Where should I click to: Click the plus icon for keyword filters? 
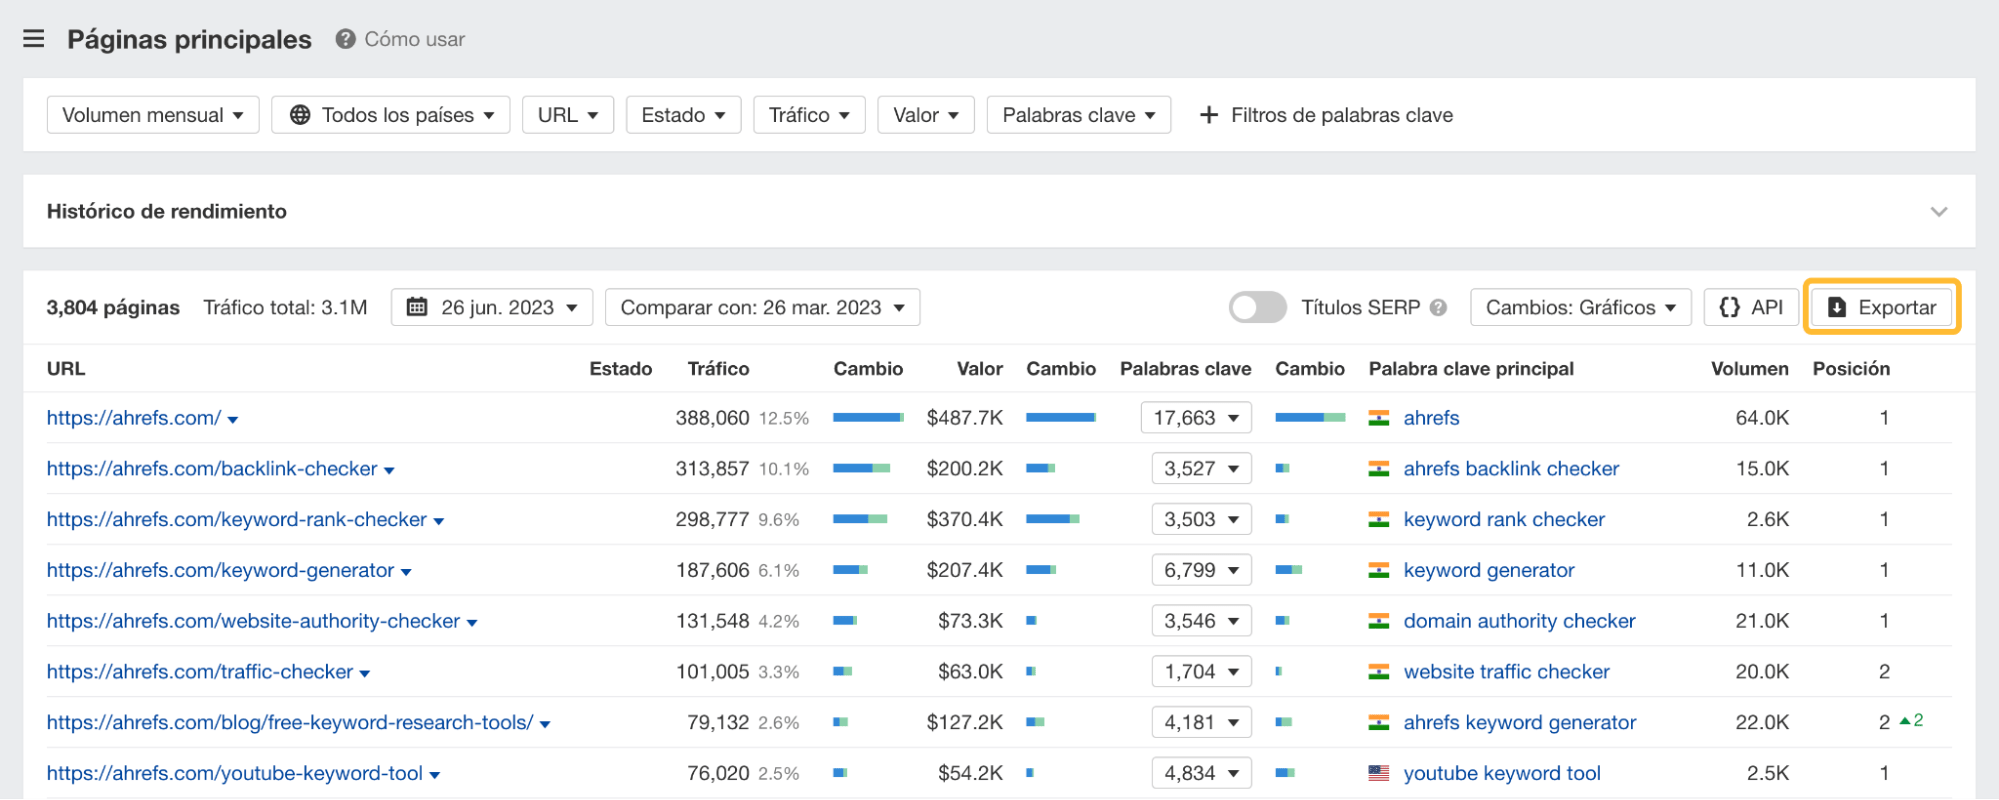1209,115
